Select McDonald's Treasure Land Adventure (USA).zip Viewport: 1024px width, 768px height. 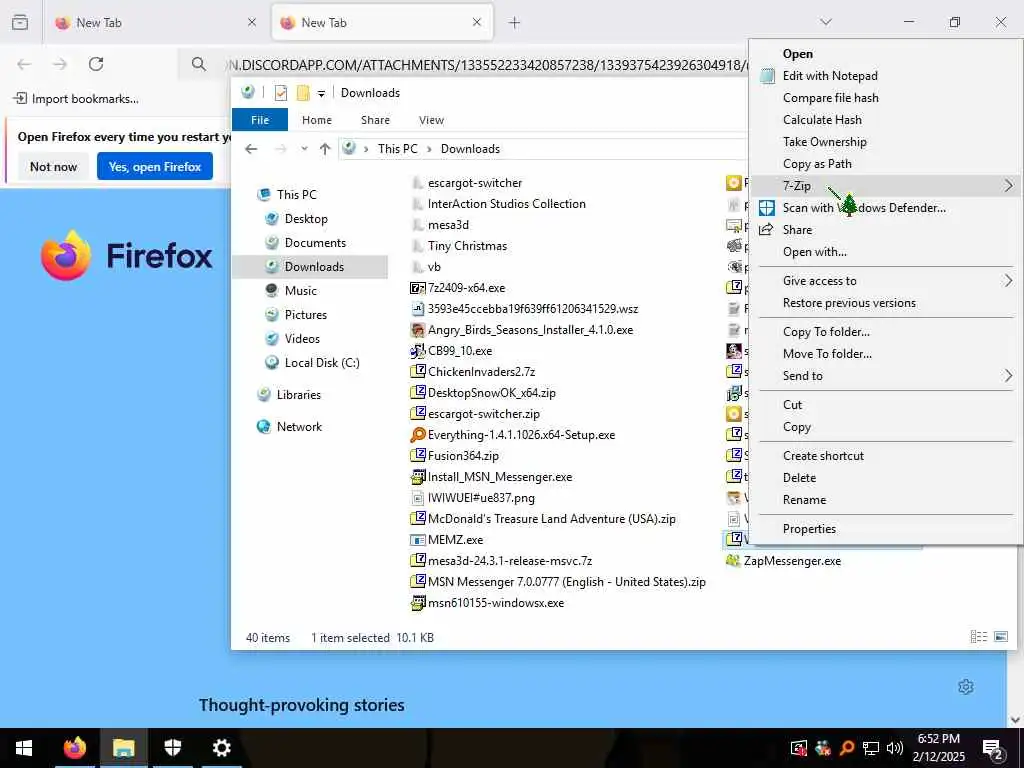pos(551,519)
